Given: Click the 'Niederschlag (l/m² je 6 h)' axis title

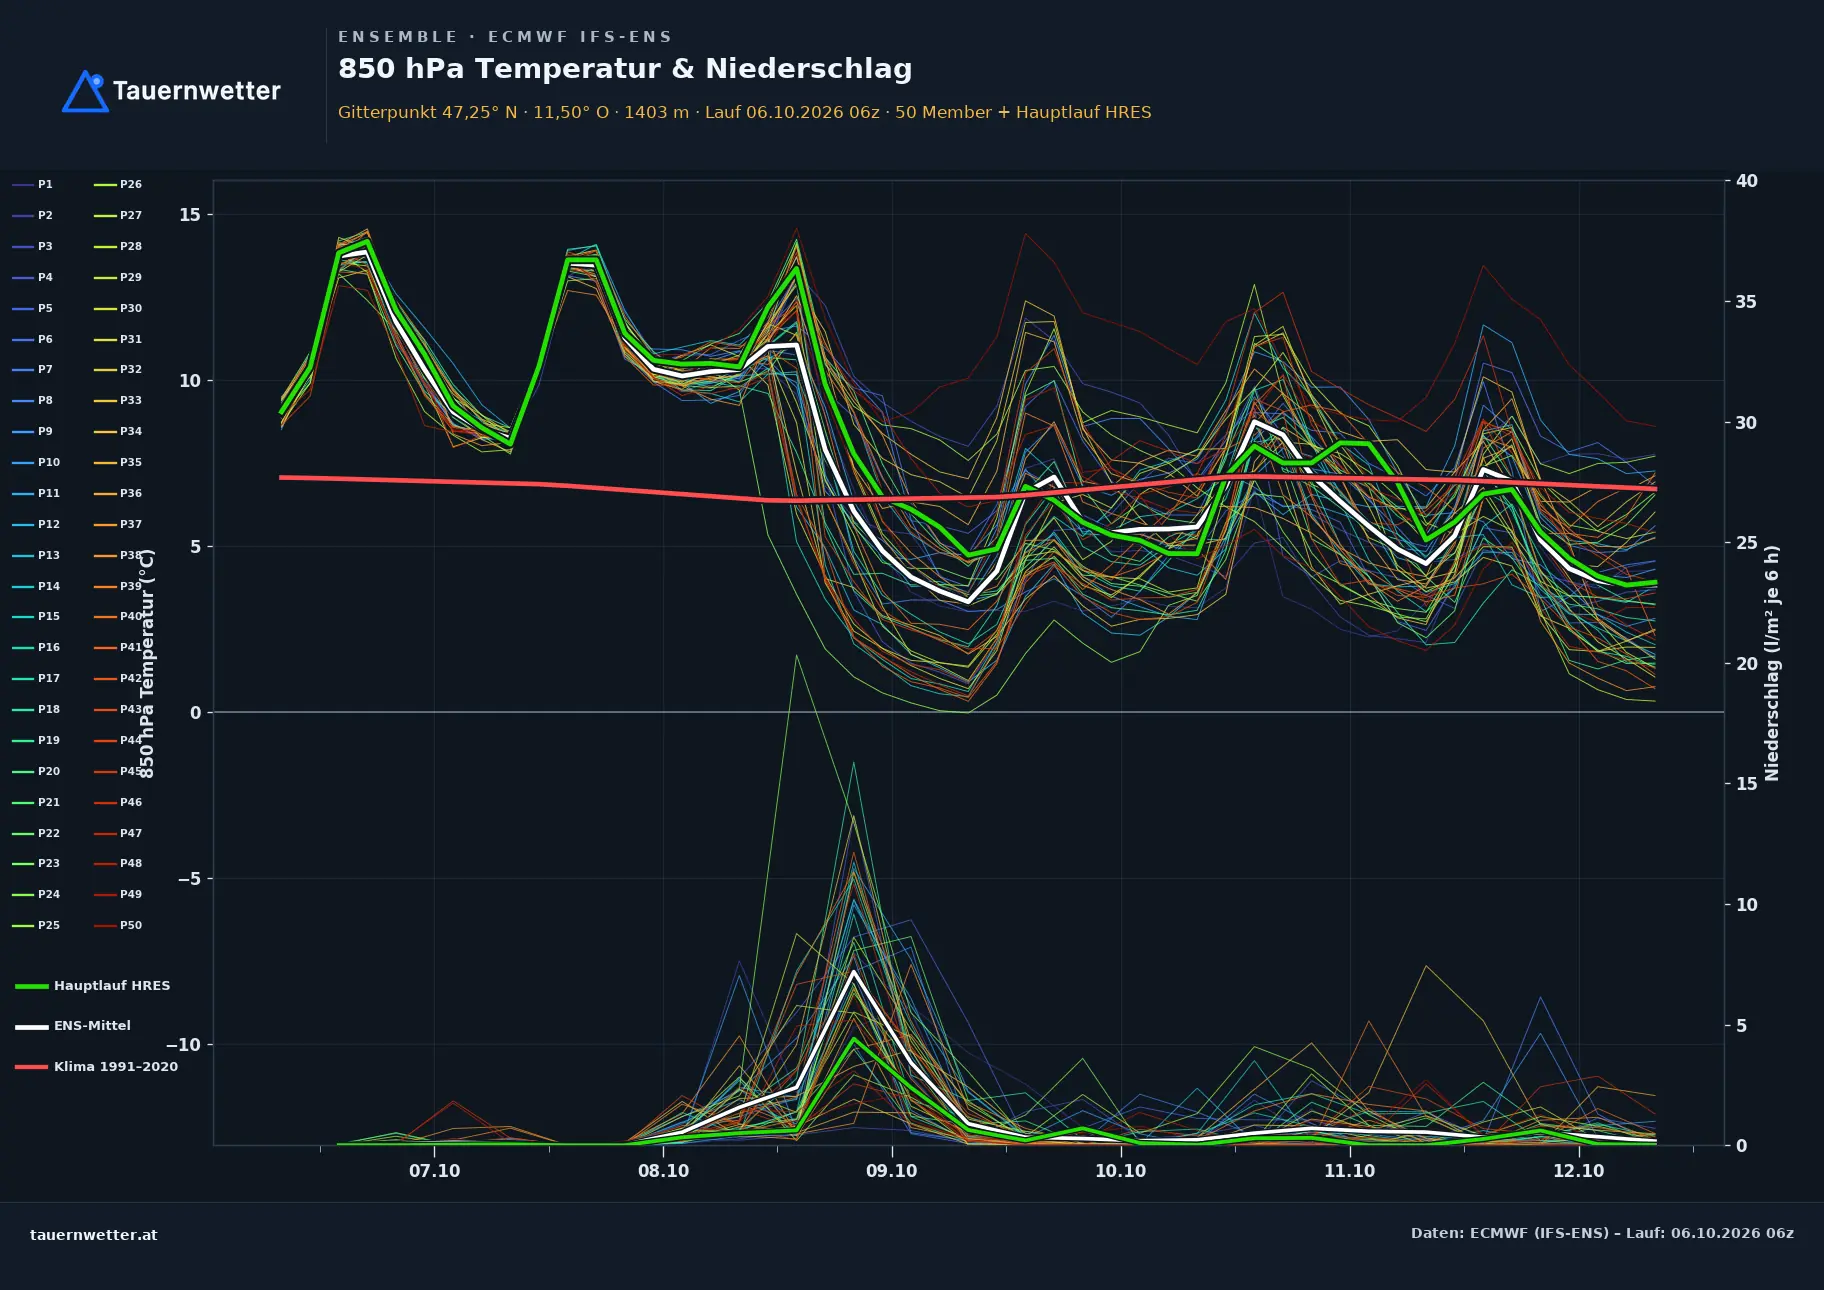Looking at the screenshot, I should (1772, 663).
